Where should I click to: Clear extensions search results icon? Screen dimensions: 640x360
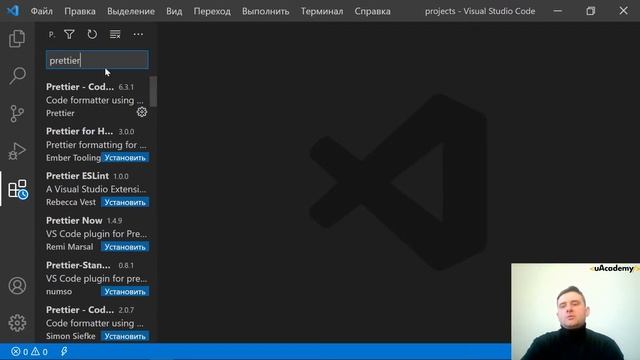(x=115, y=34)
